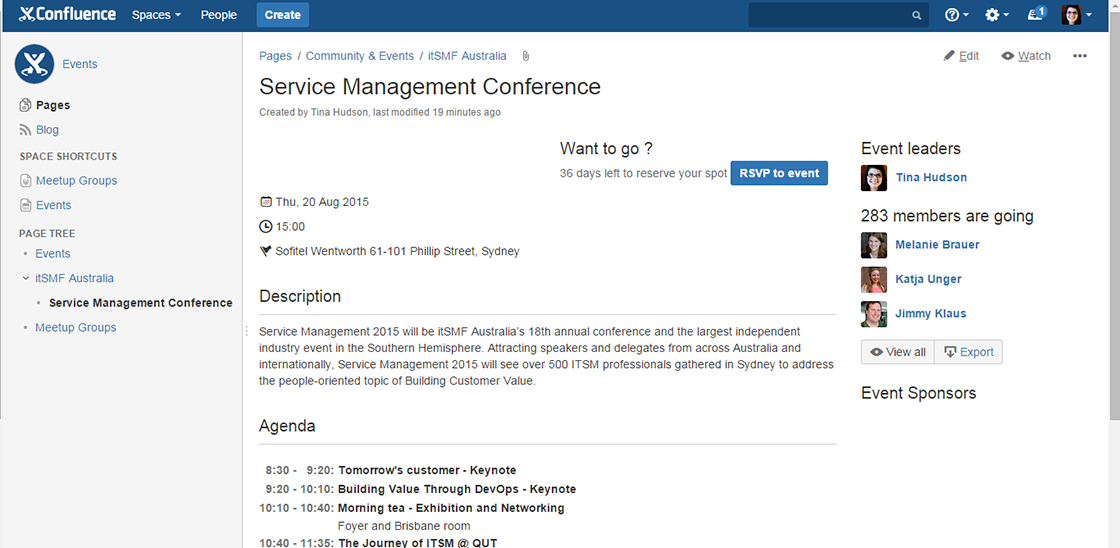
Task: Click itSMF Australia breadcrumb link
Action: click(467, 56)
